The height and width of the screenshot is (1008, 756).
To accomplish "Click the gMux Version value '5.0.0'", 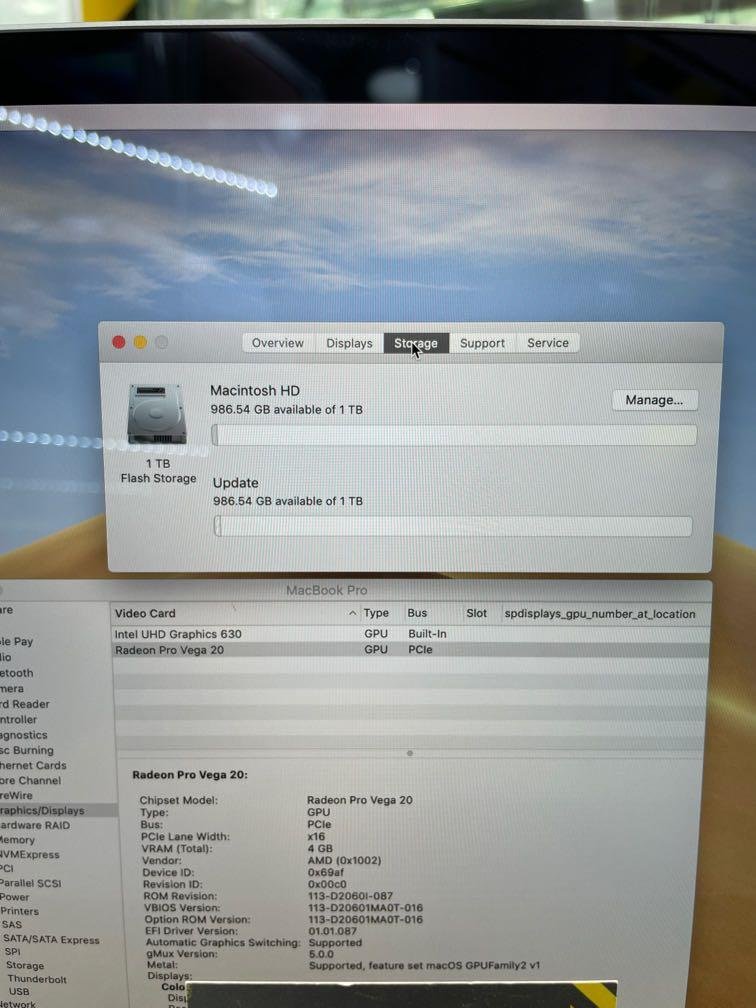I will click(x=321, y=954).
